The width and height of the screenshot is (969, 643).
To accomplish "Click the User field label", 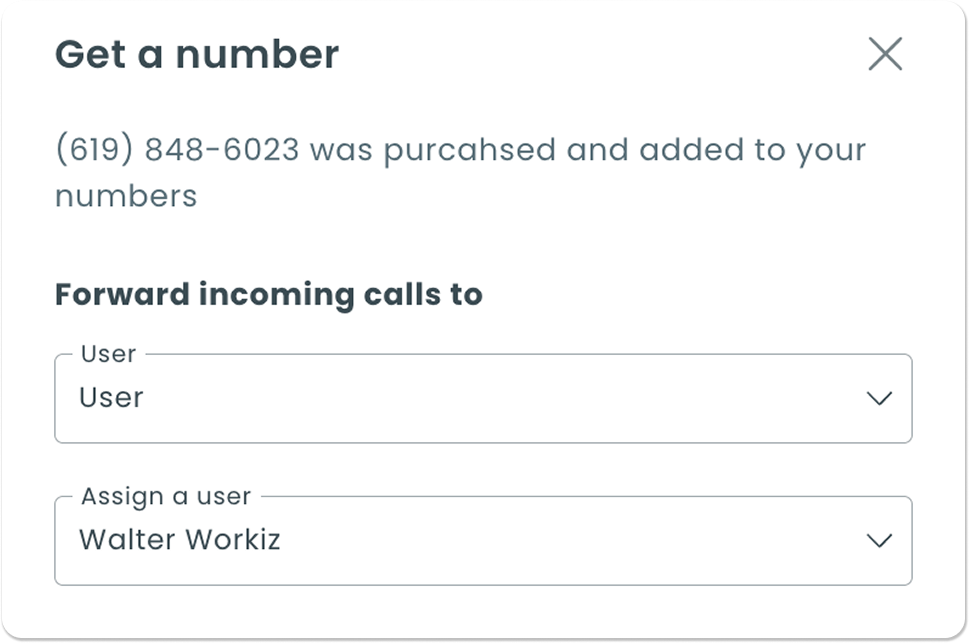I will tap(108, 354).
